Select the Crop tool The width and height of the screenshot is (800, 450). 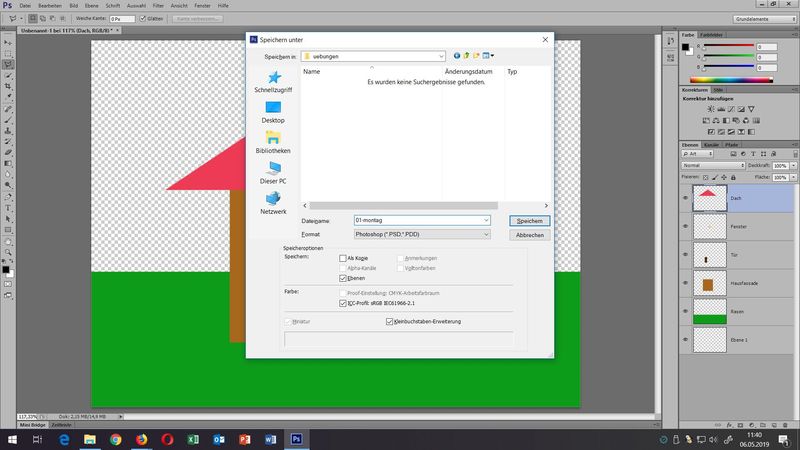click(x=8, y=87)
